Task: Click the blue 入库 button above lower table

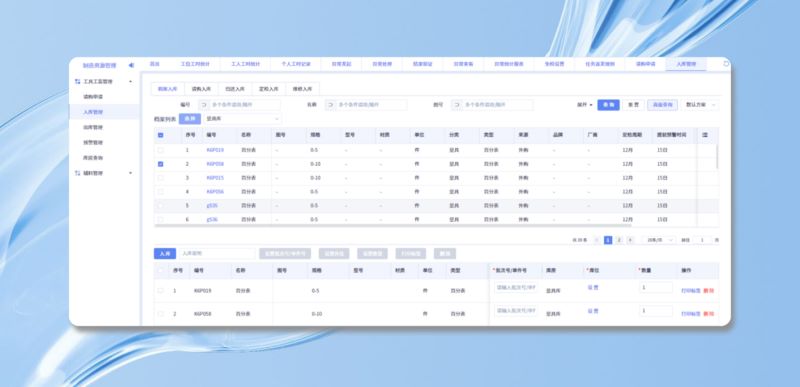Action: pos(165,253)
